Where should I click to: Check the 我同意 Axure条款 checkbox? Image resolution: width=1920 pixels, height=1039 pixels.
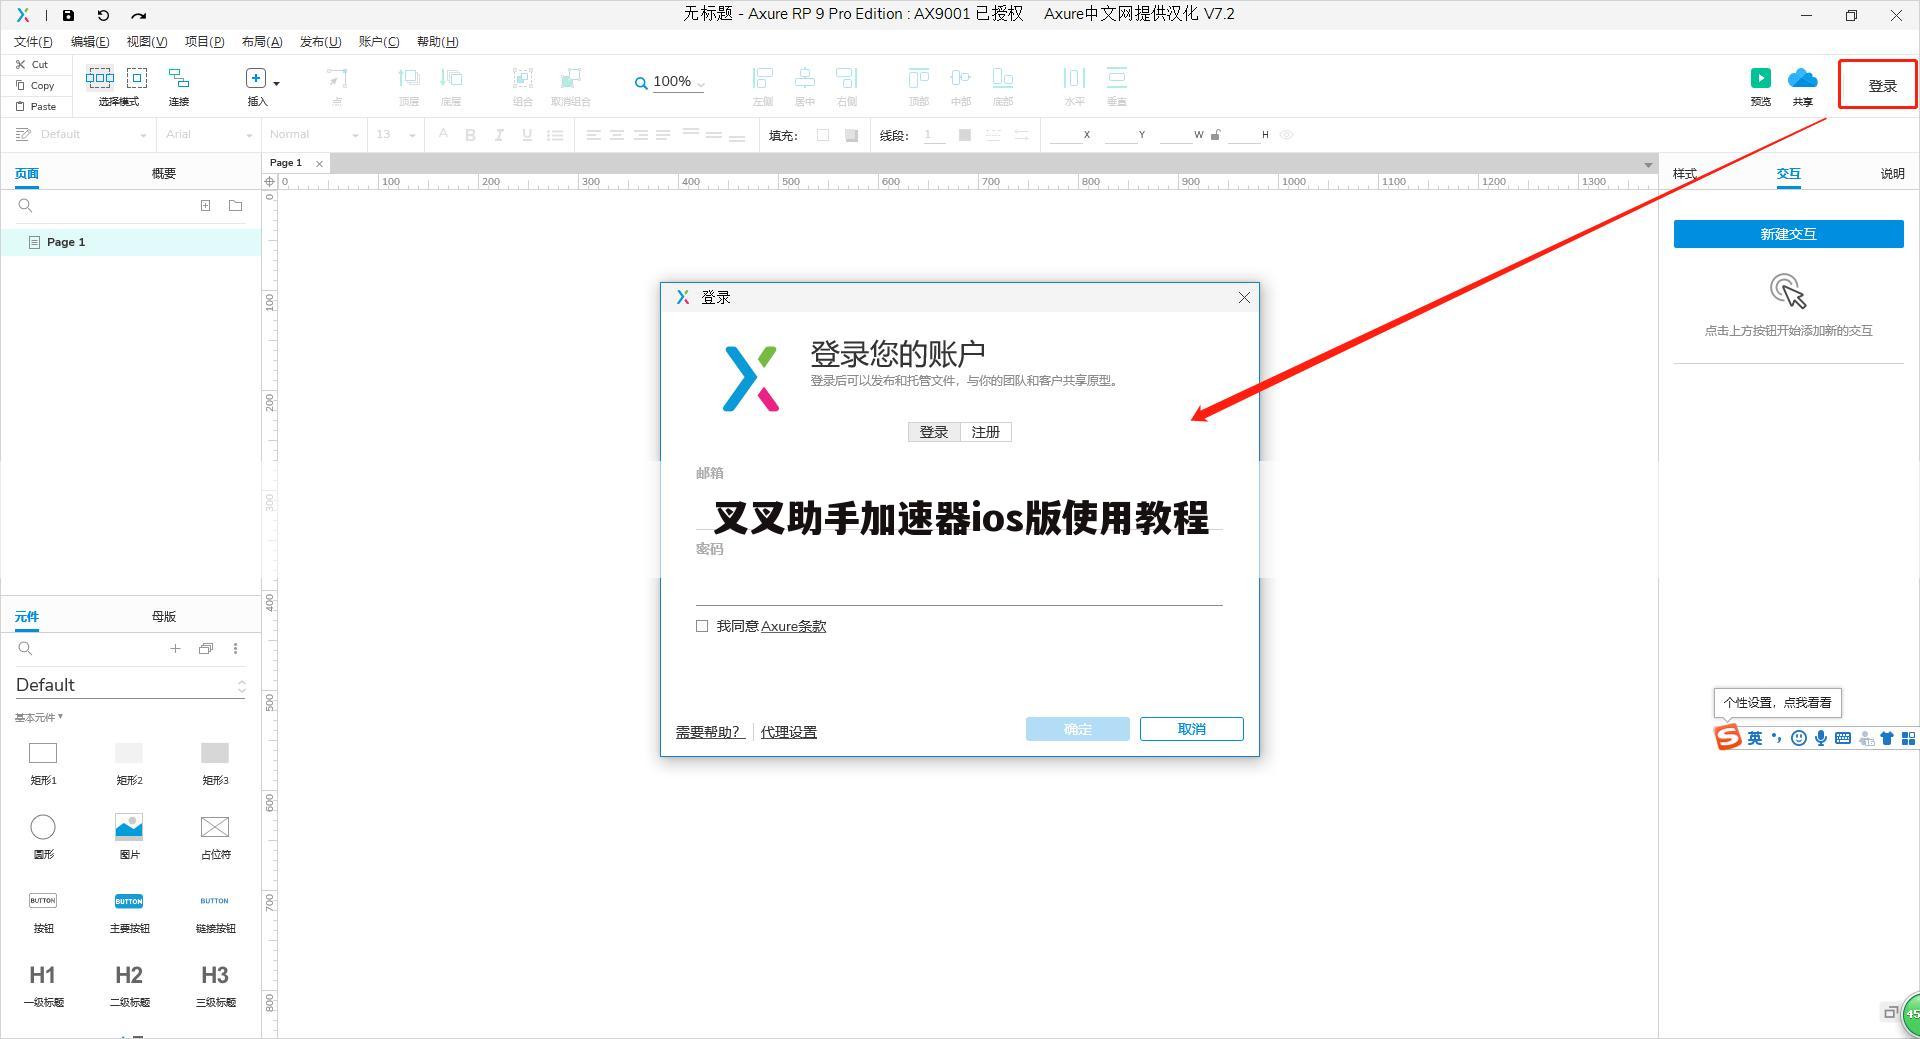[x=702, y=626]
